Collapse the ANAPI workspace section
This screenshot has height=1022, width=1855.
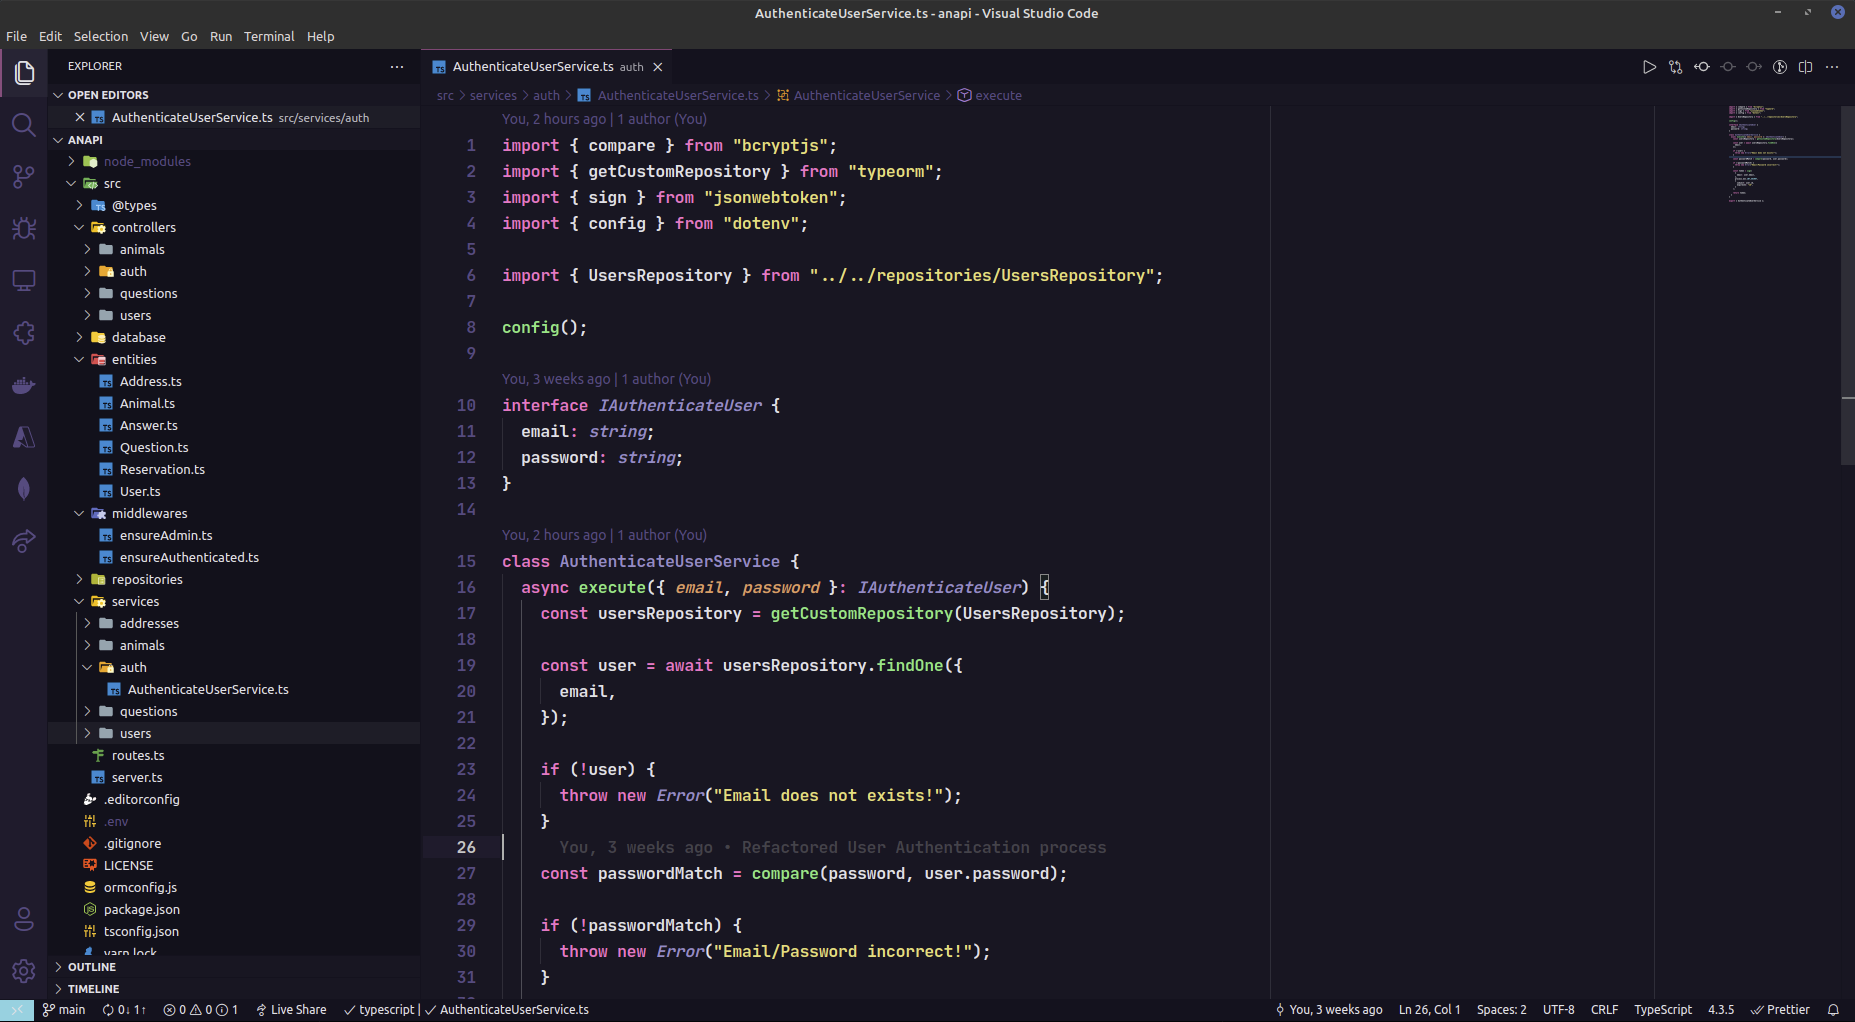234,140
